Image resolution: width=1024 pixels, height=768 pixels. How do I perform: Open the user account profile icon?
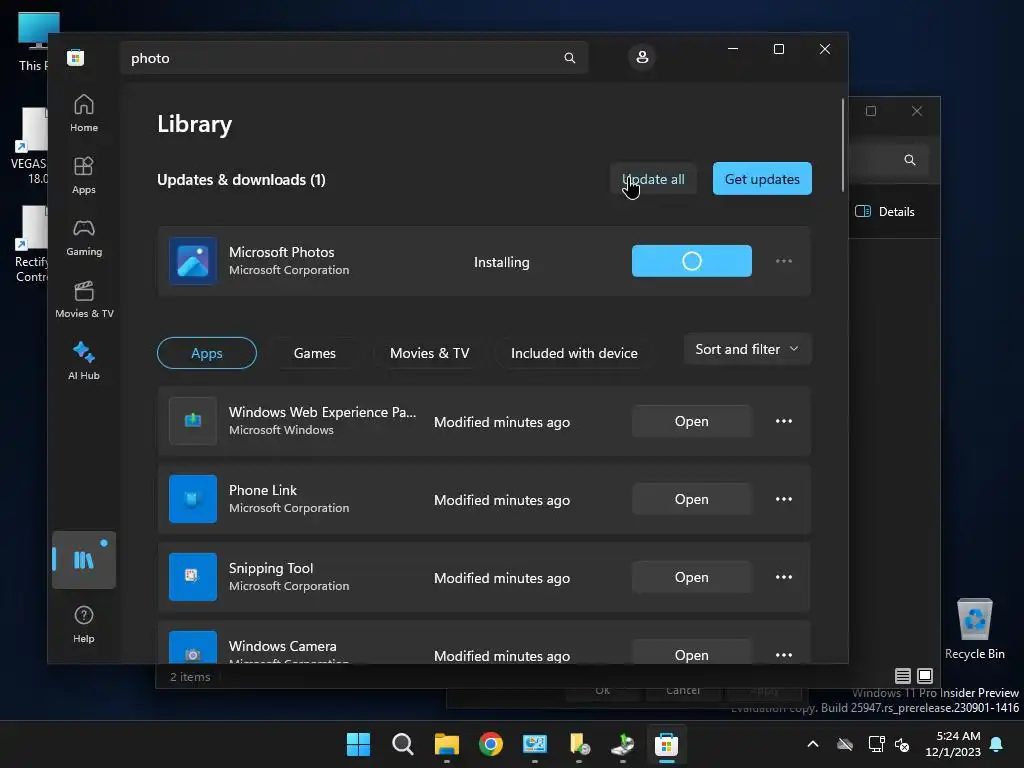pyautogui.click(x=642, y=57)
